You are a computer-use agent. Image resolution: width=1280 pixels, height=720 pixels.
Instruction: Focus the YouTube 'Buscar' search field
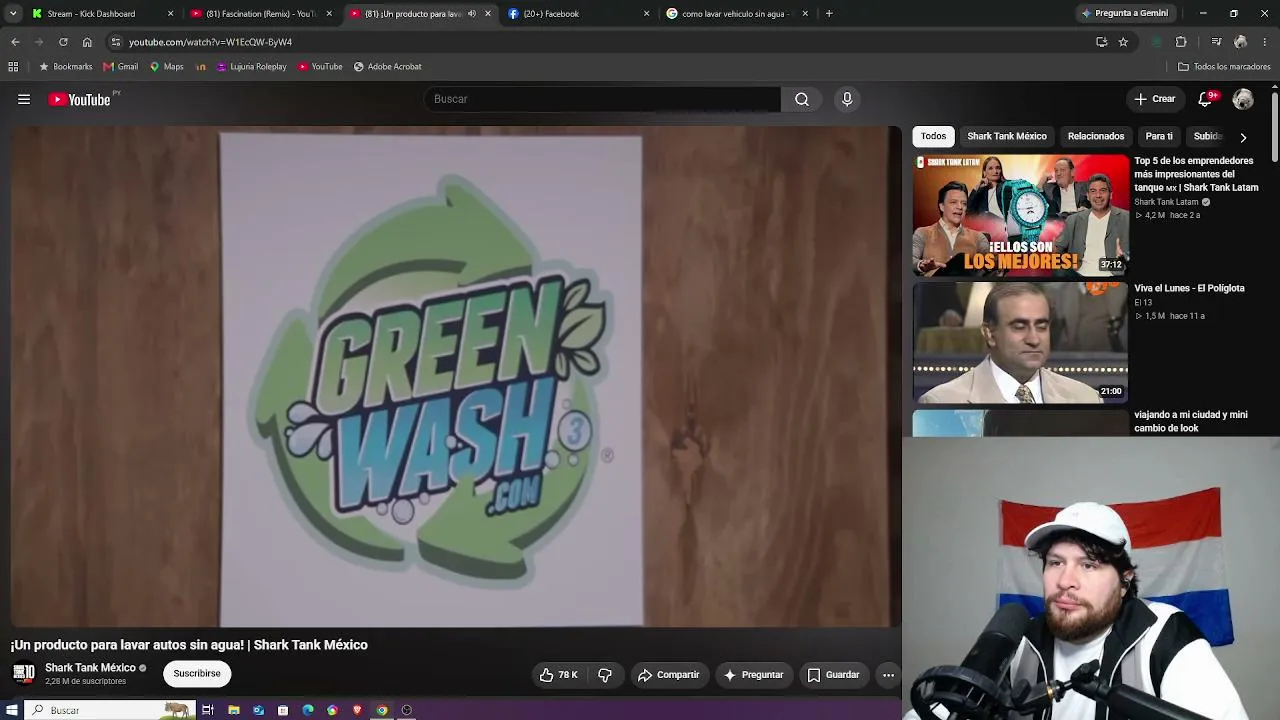[x=603, y=99]
